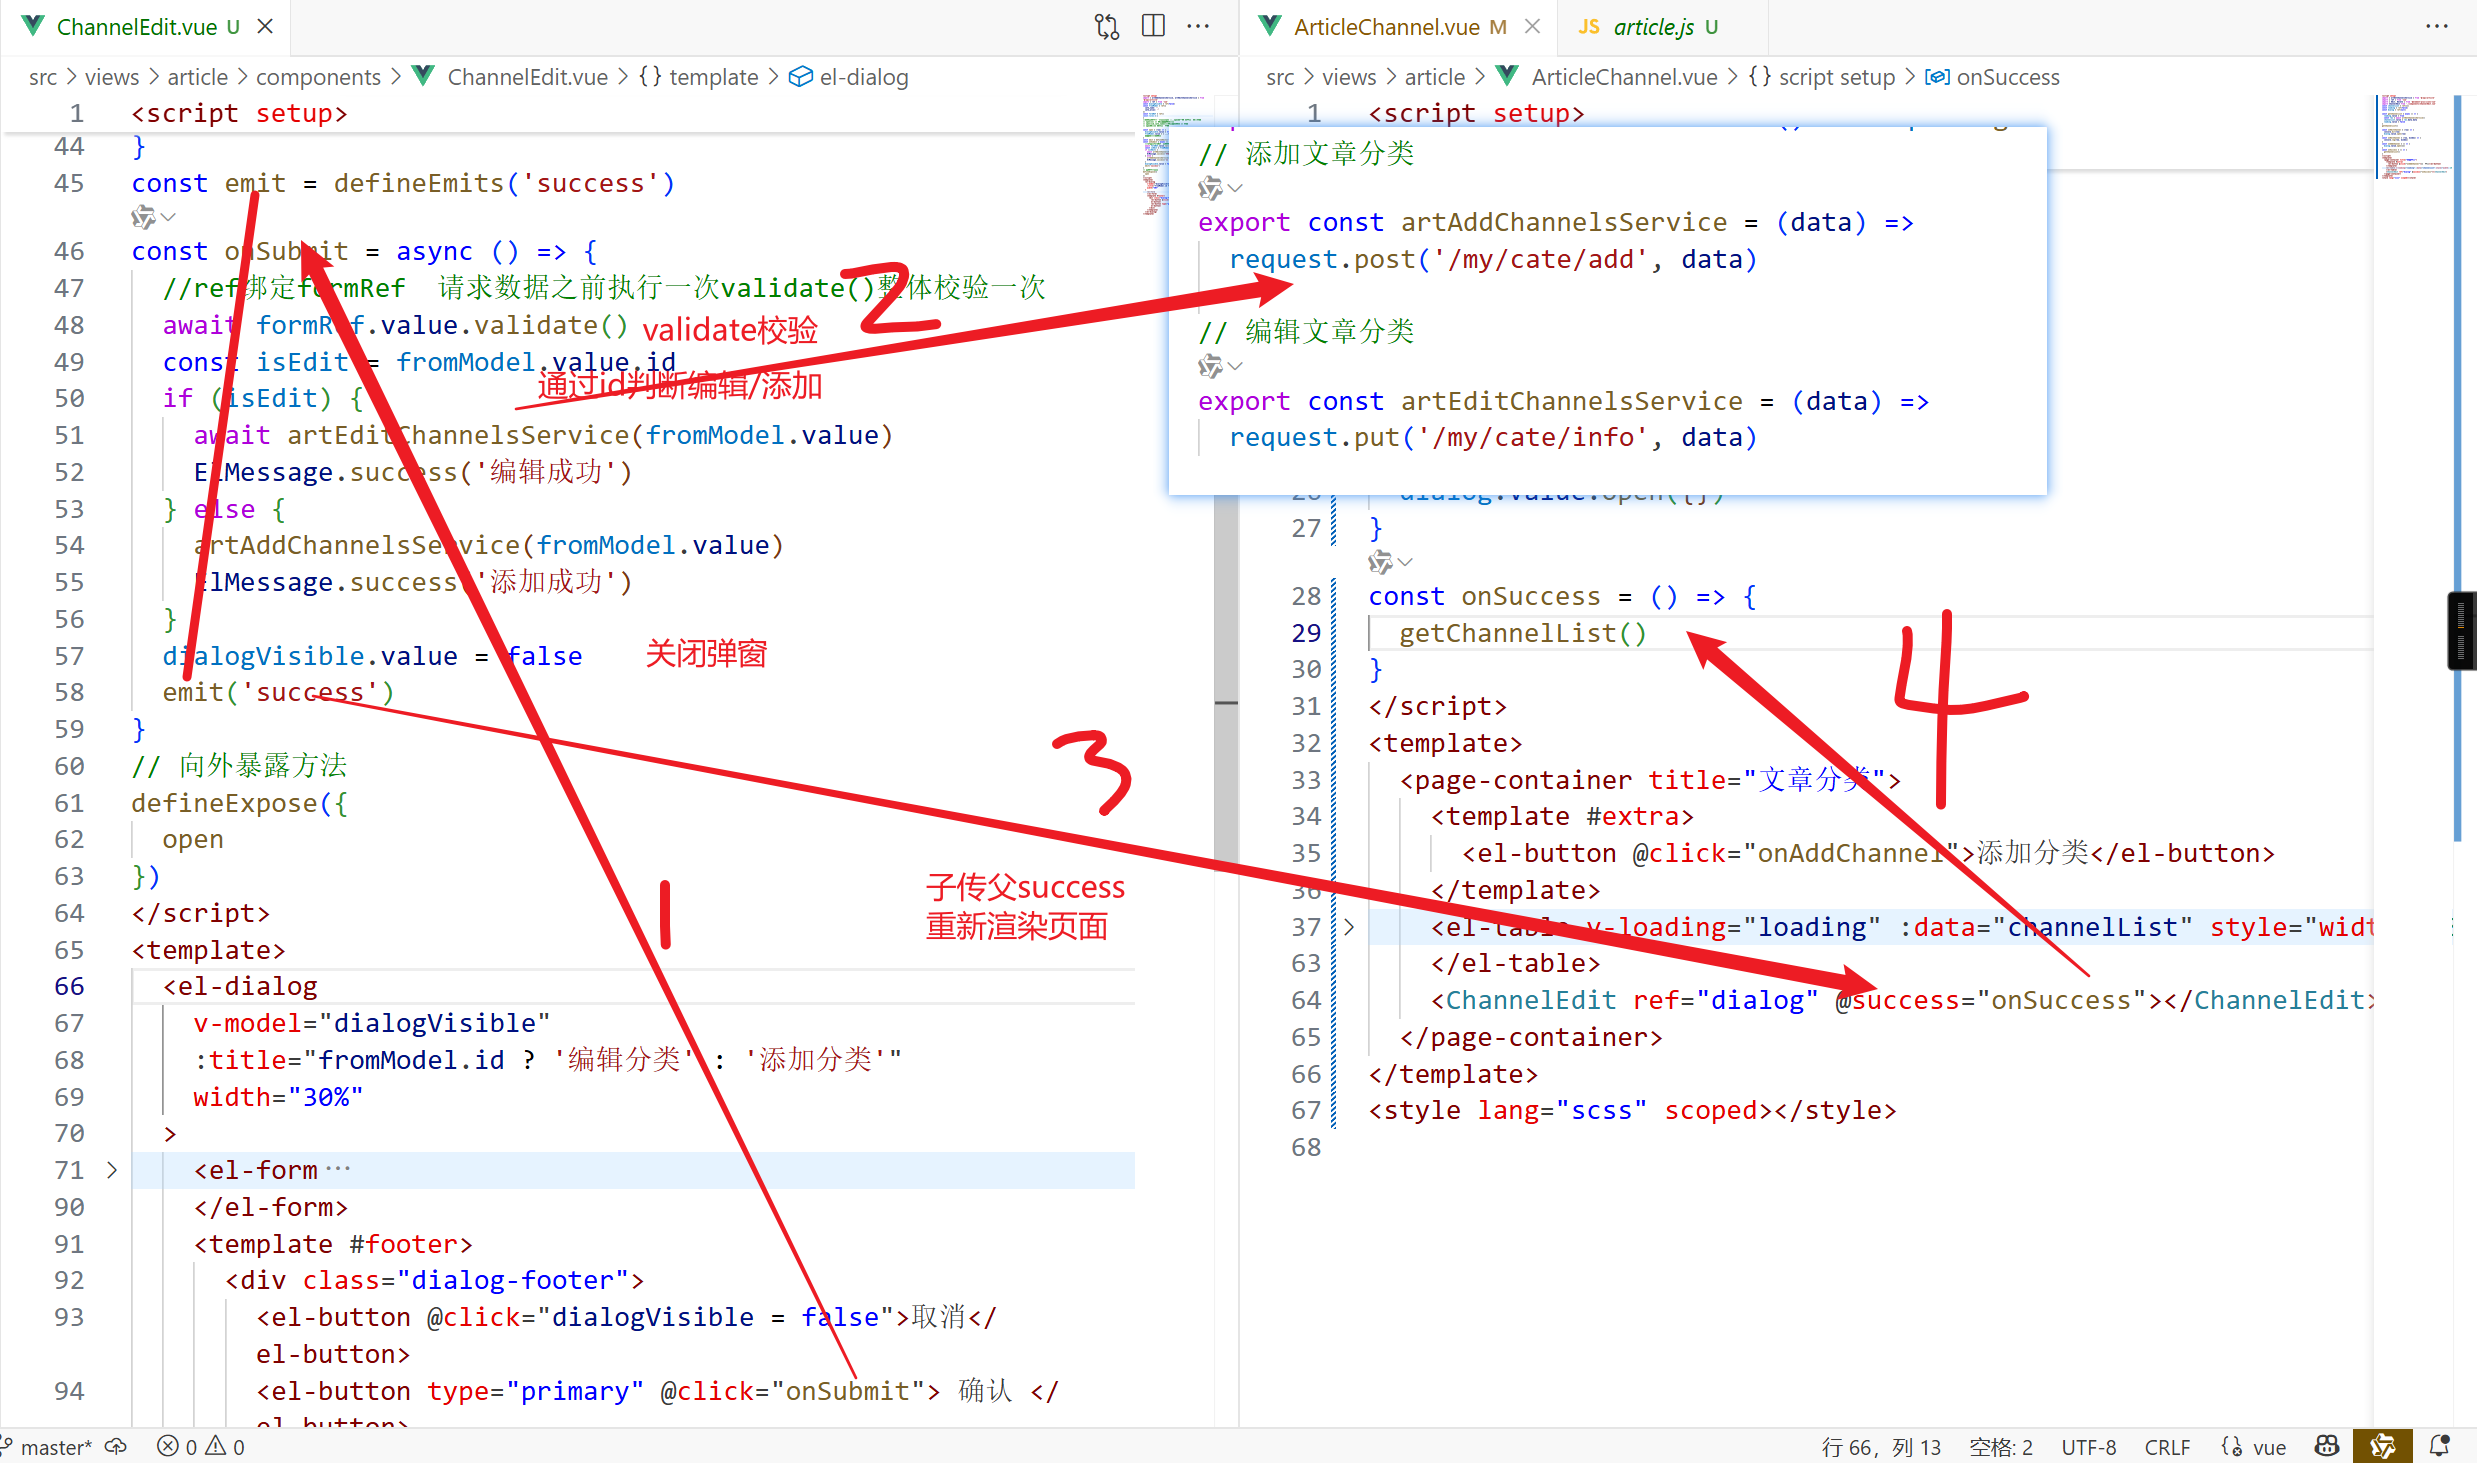This screenshot has height=1463, width=2477.
Task: Close the ChannelEdit.vue tab
Action: click(265, 27)
